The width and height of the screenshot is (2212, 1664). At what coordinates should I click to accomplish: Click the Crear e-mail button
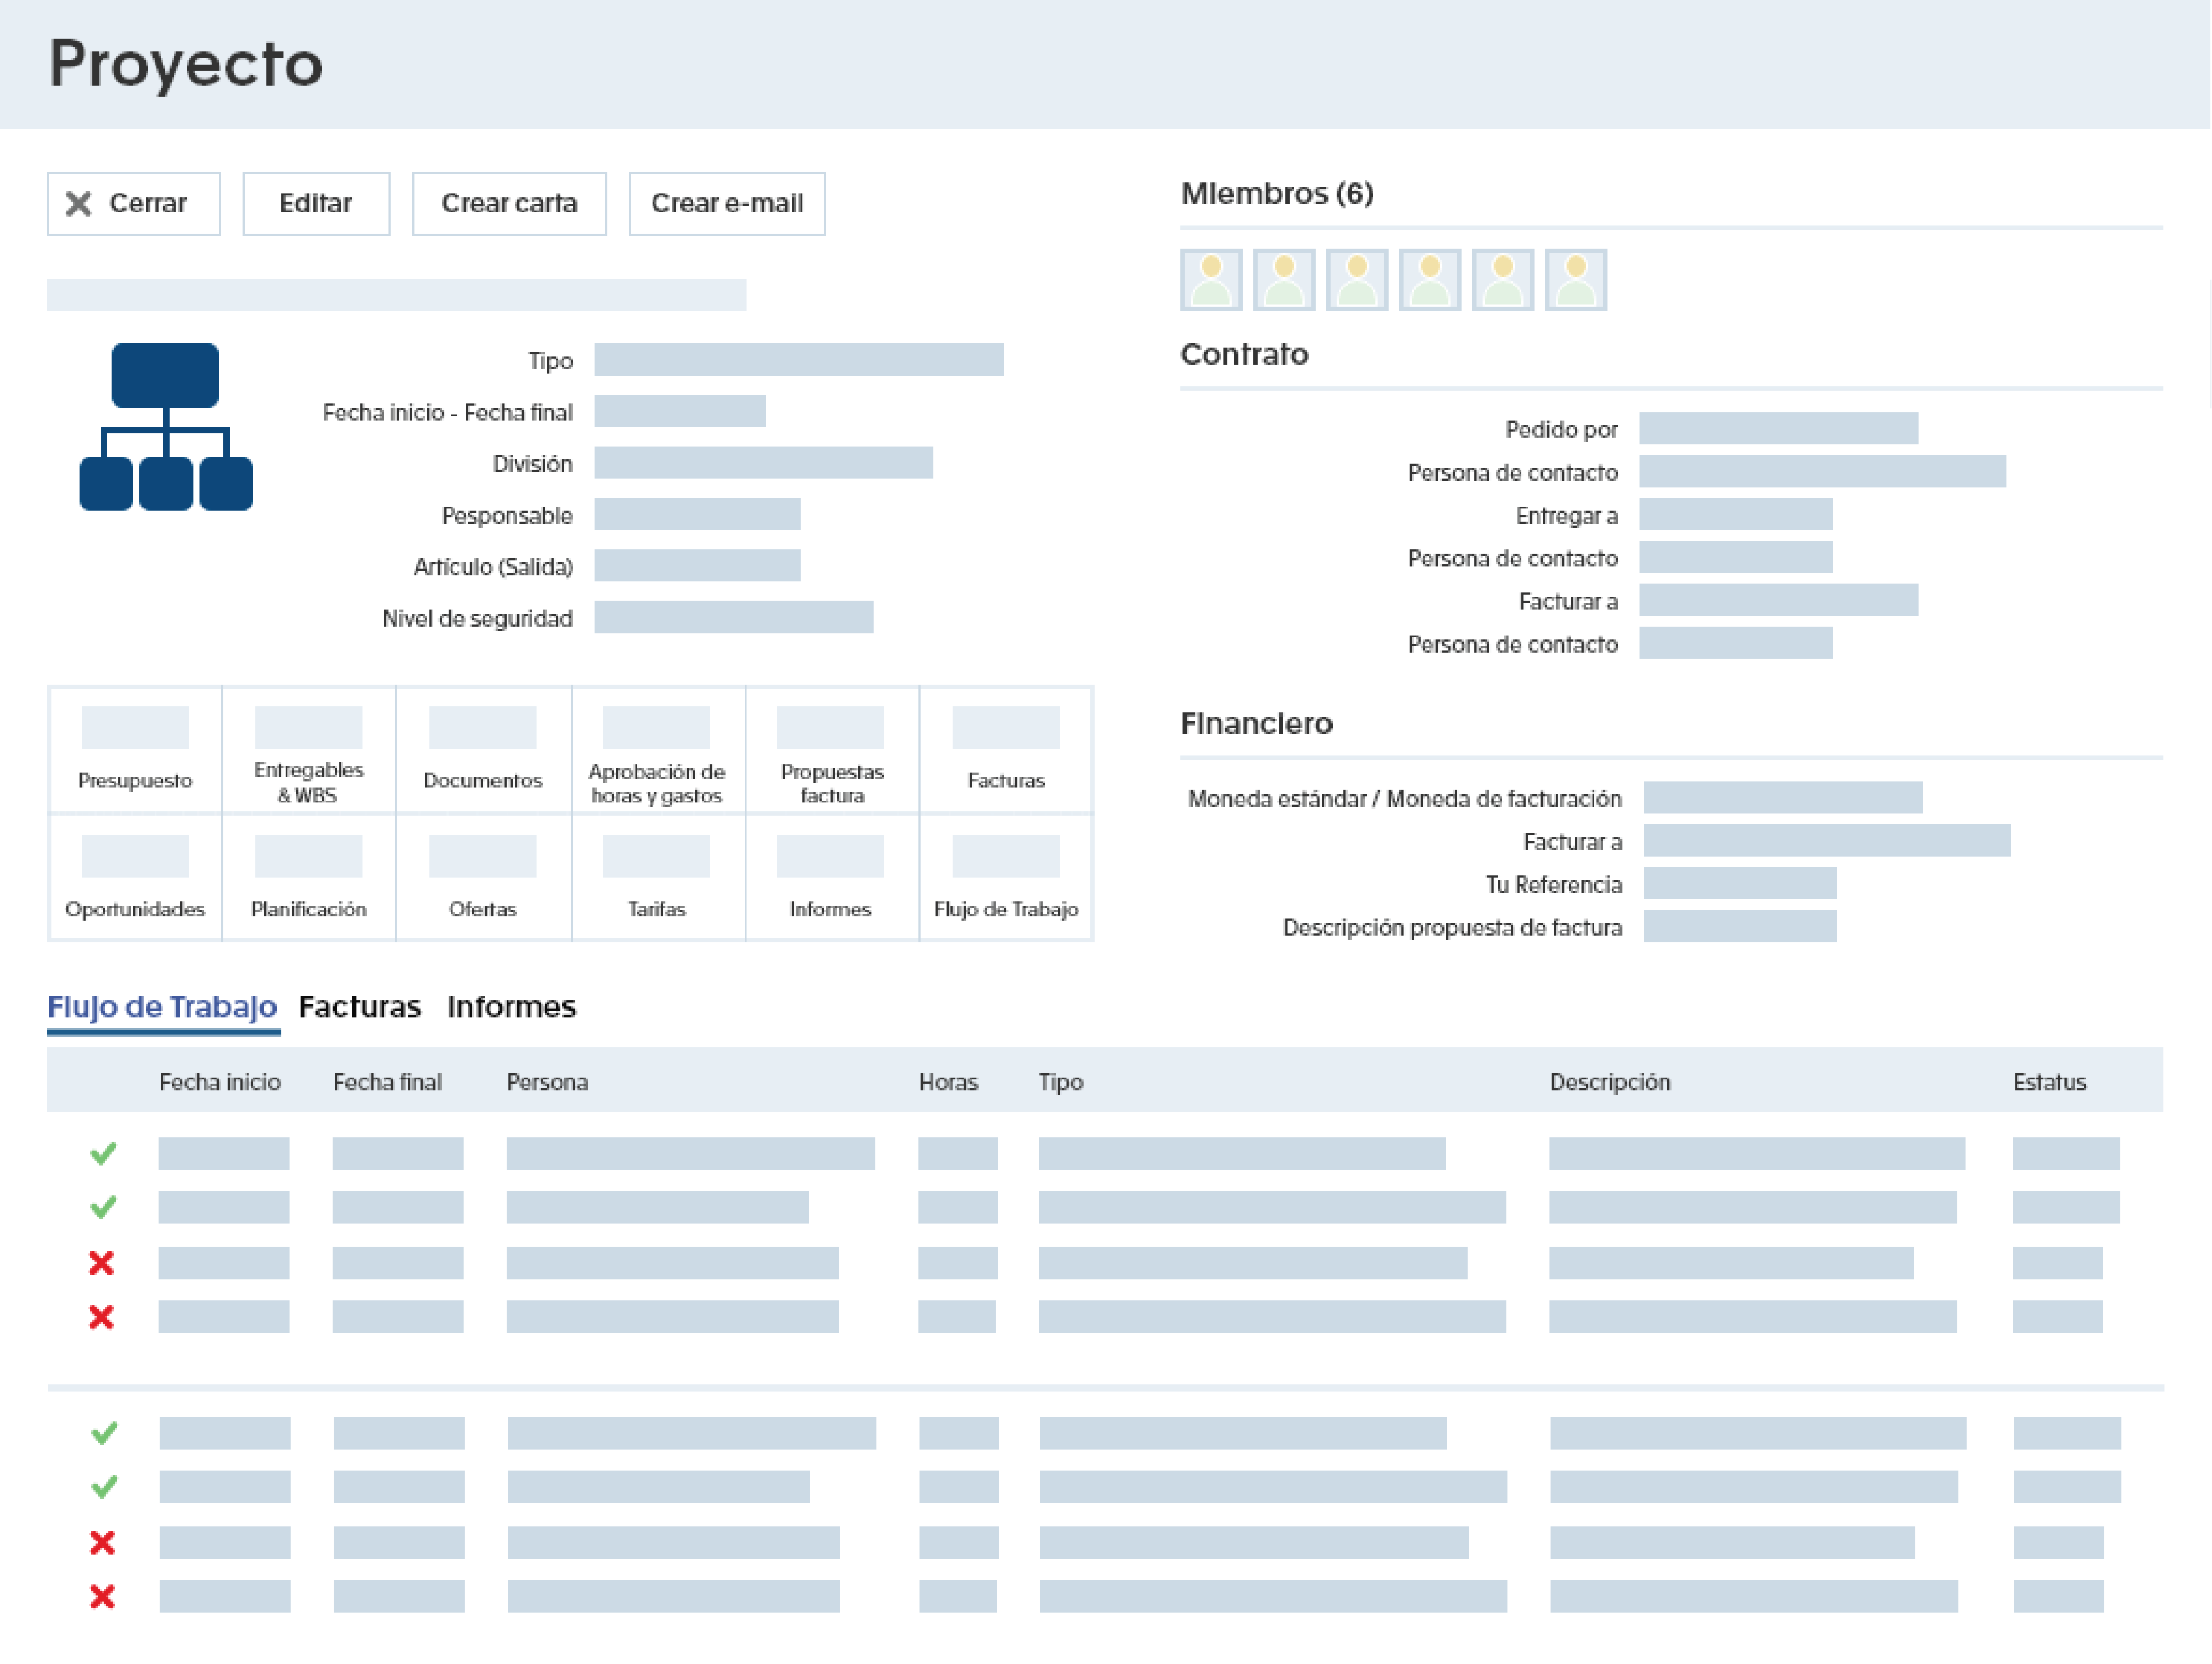click(x=727, y=203)
